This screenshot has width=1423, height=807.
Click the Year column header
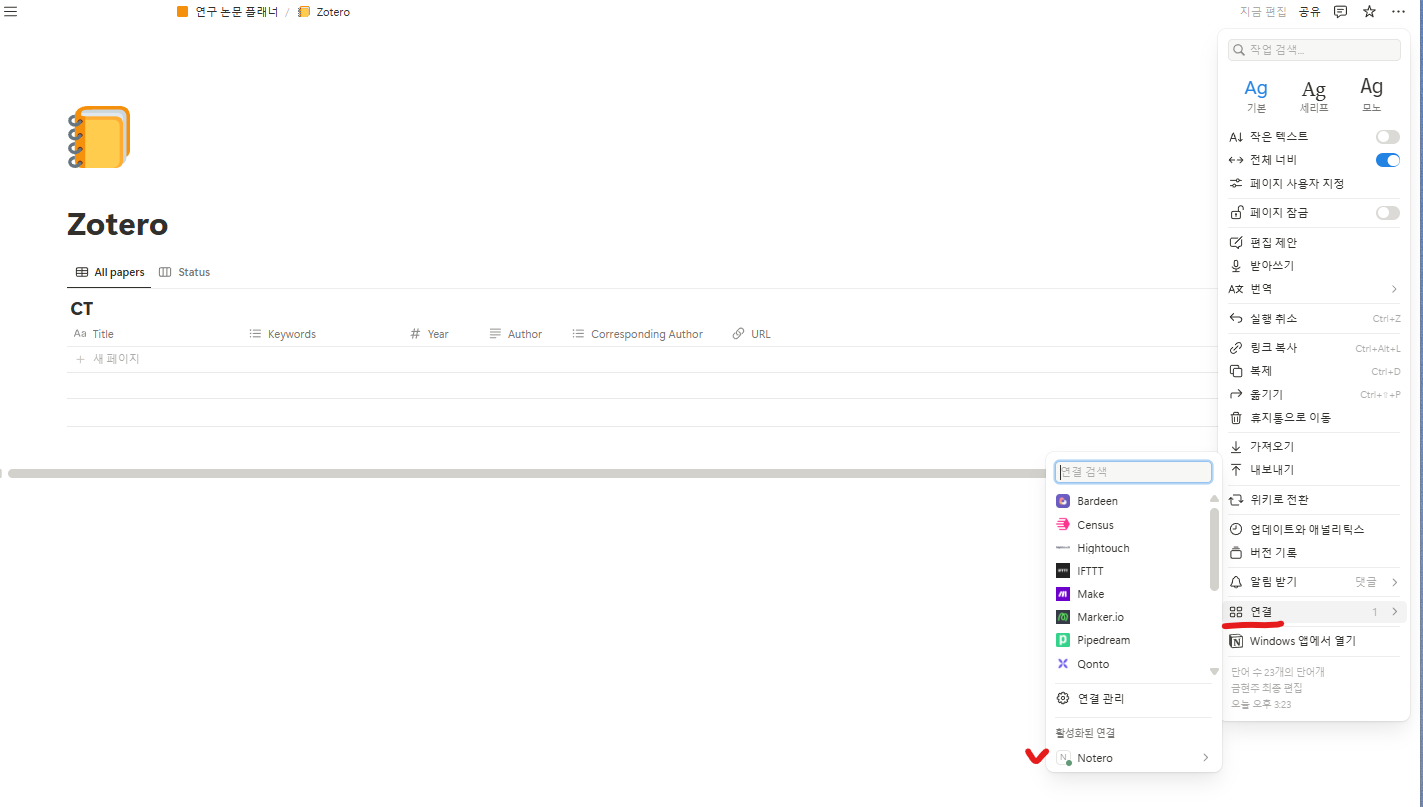pos(430,334)
